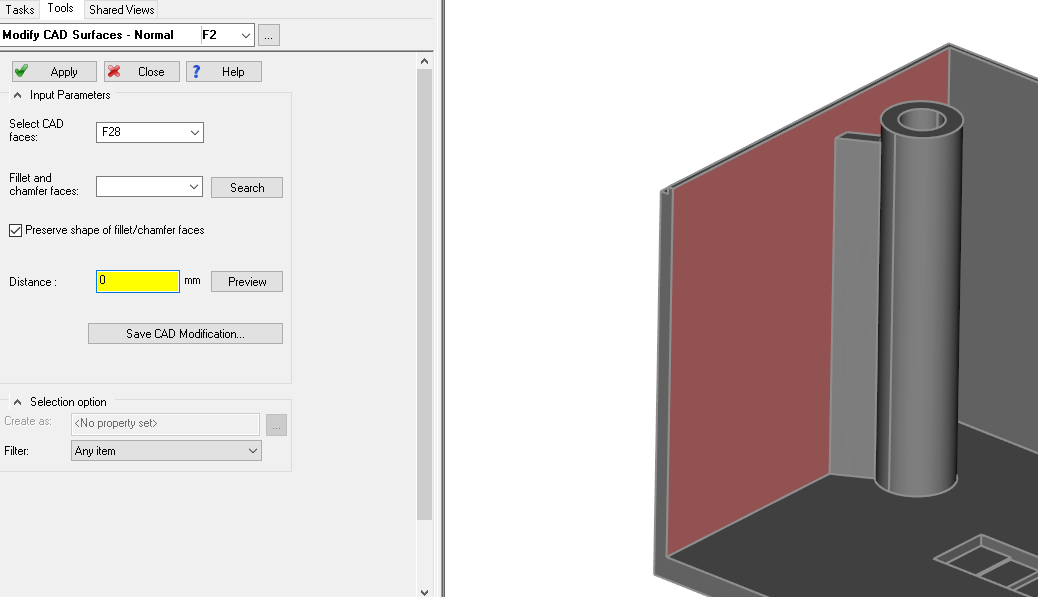Open the Fillet and chamfer faces dropdown
1038x597 pixels.
pyautogui.click(x=193, y=187)
